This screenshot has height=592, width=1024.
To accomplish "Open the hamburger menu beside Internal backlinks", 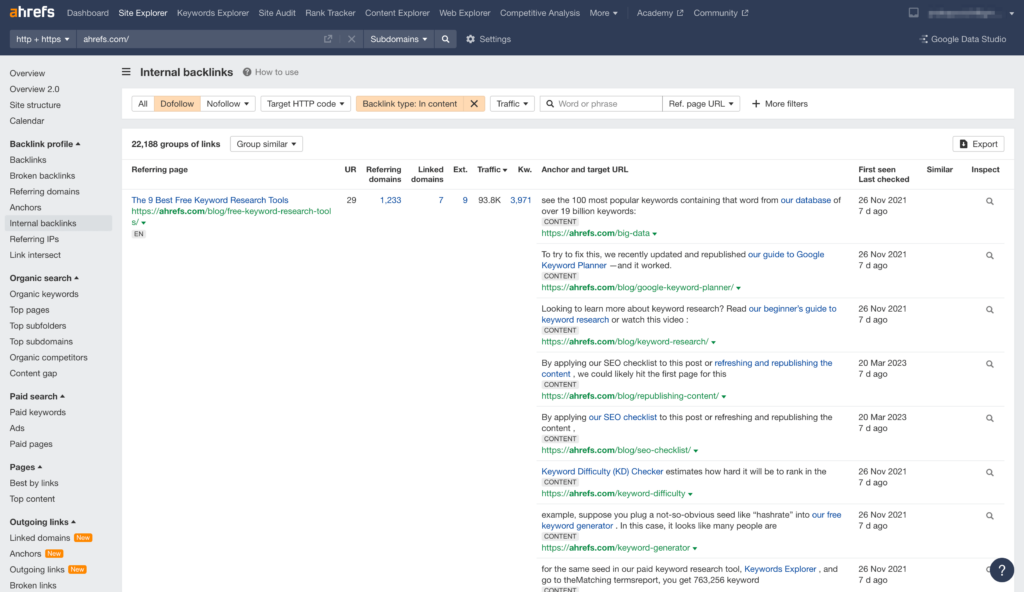I will tap(126, 72).
